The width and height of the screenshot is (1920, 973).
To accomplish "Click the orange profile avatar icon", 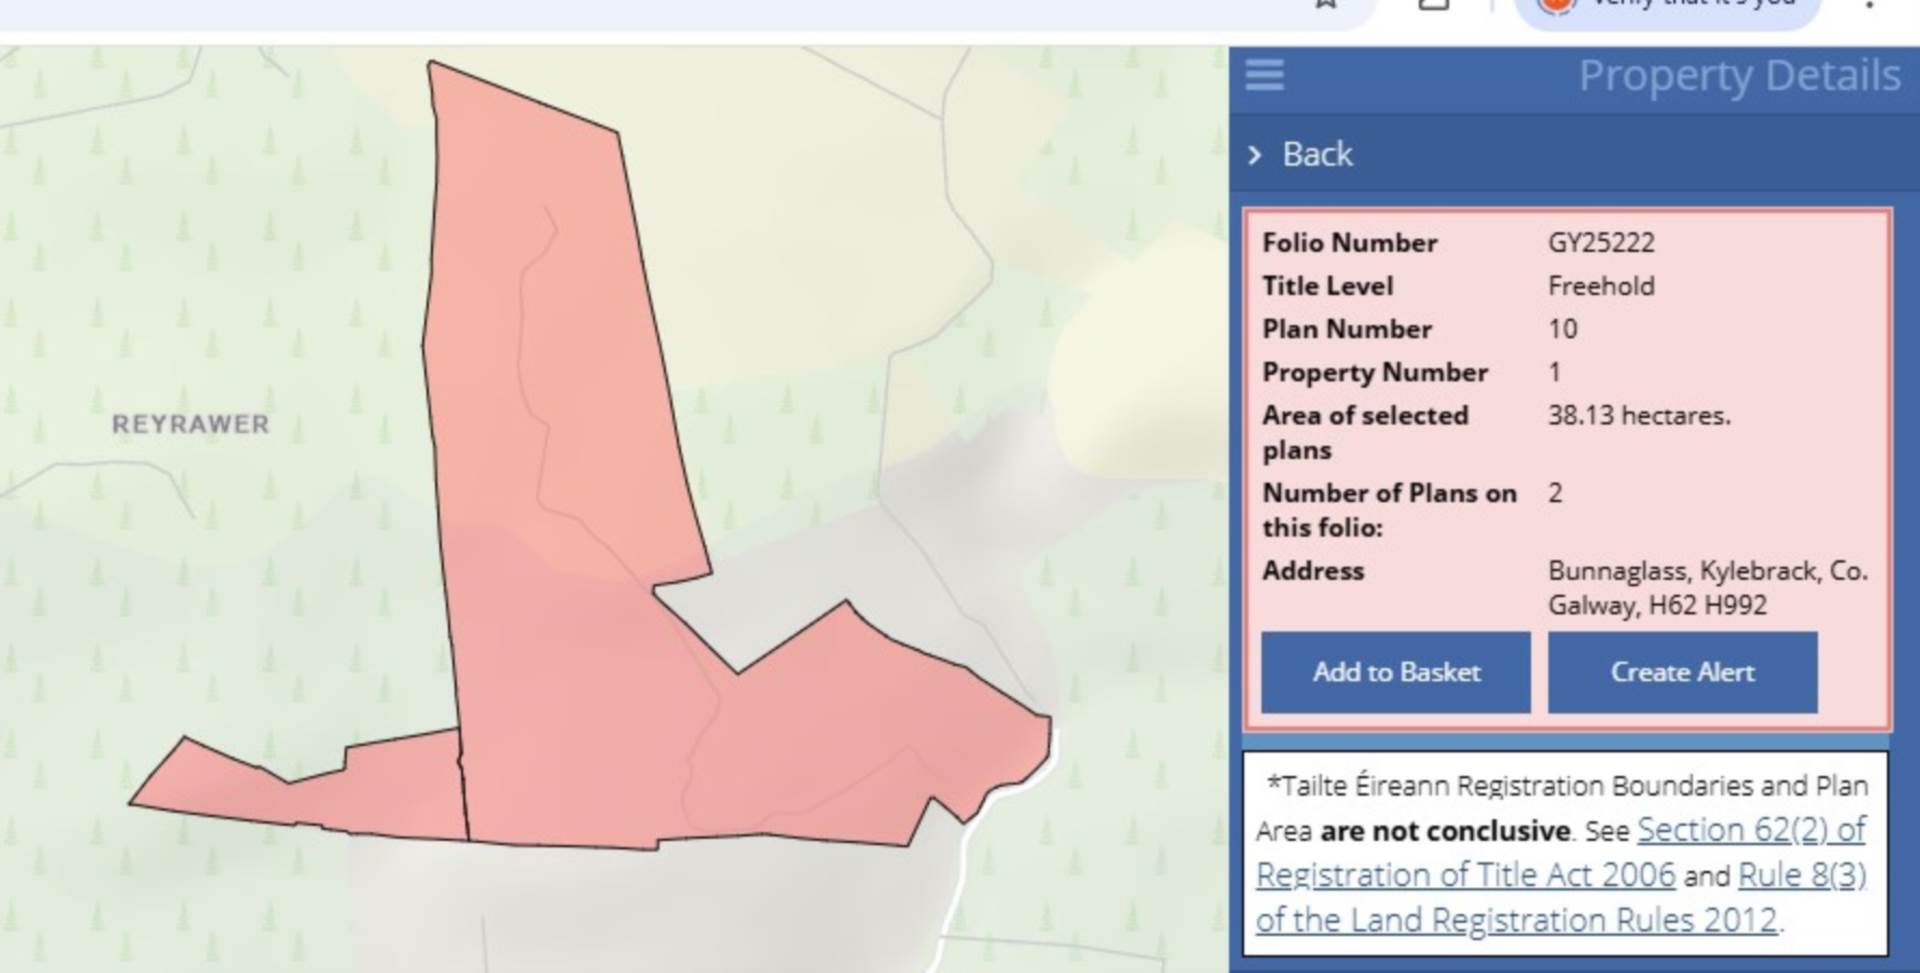I will coord(1555,4).
